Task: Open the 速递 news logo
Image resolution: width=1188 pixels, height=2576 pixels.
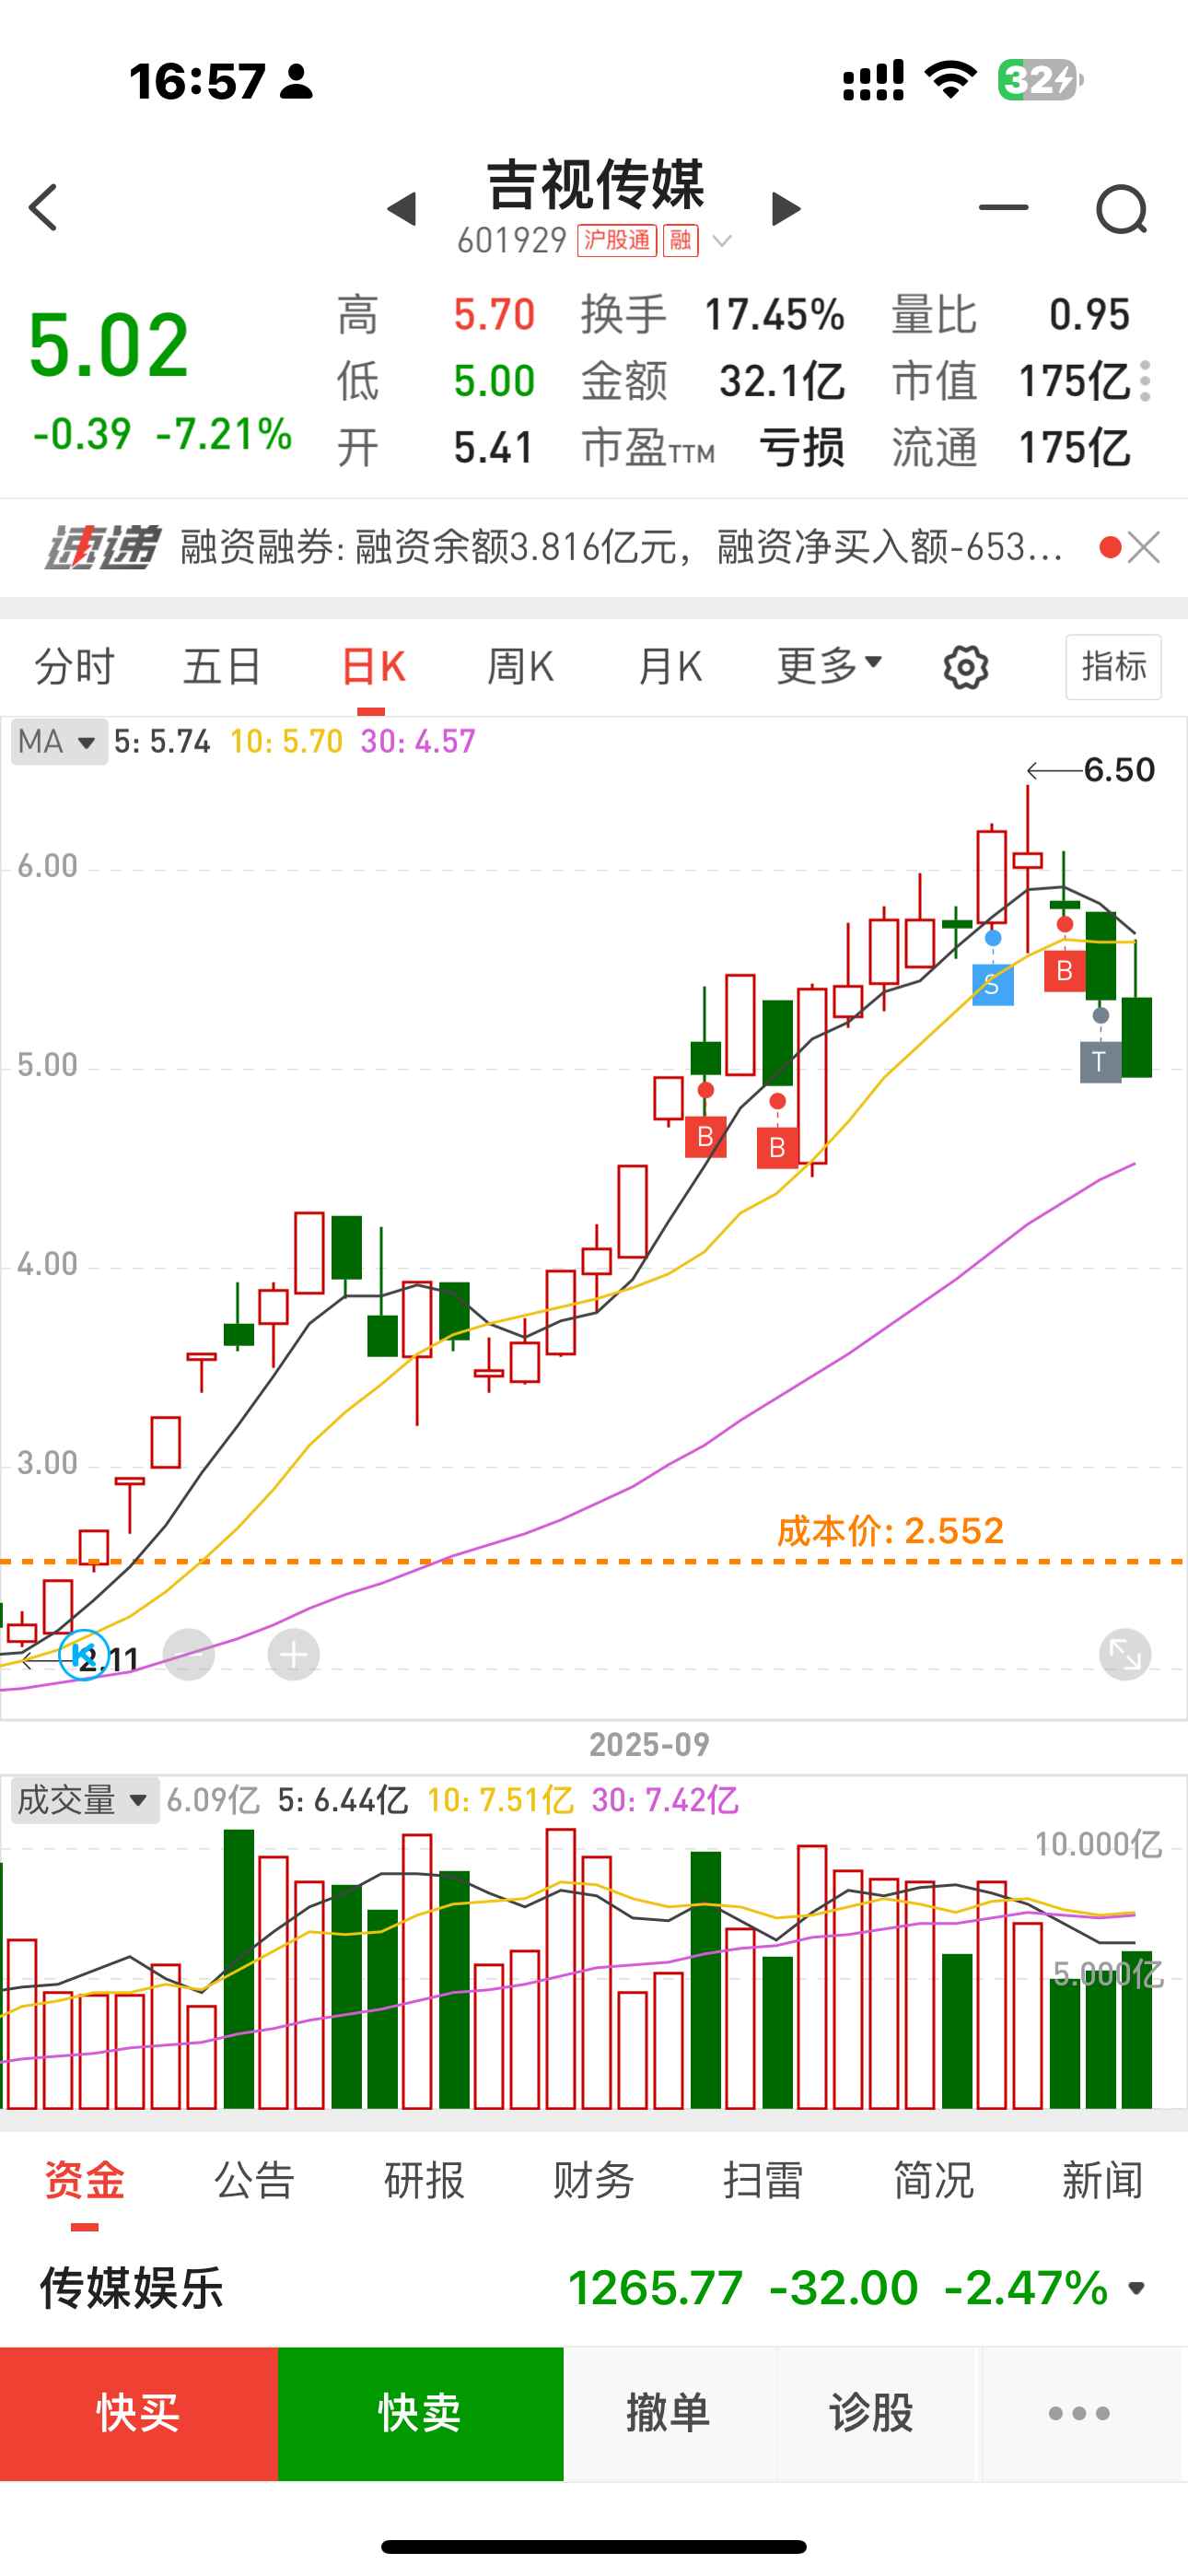Action: pyautogui.click(x=101, y=547)
